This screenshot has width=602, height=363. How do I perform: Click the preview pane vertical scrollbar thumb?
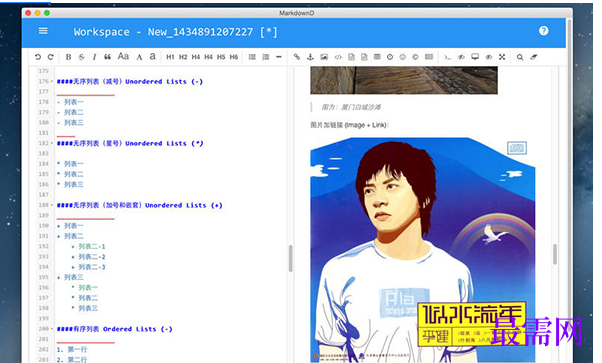pyautogui.click(x=555, y=254)
